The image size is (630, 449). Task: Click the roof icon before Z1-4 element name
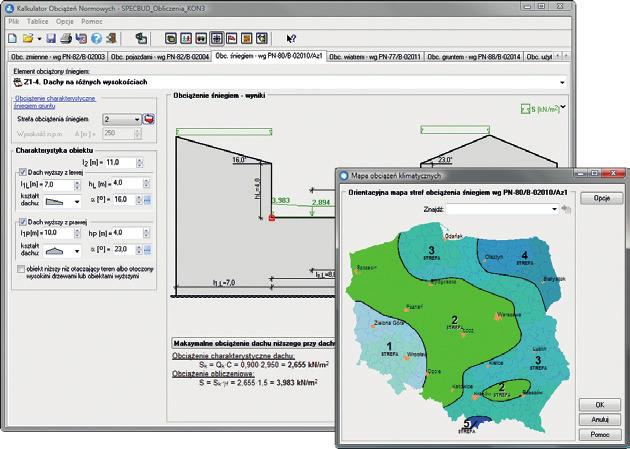(18, 82)
